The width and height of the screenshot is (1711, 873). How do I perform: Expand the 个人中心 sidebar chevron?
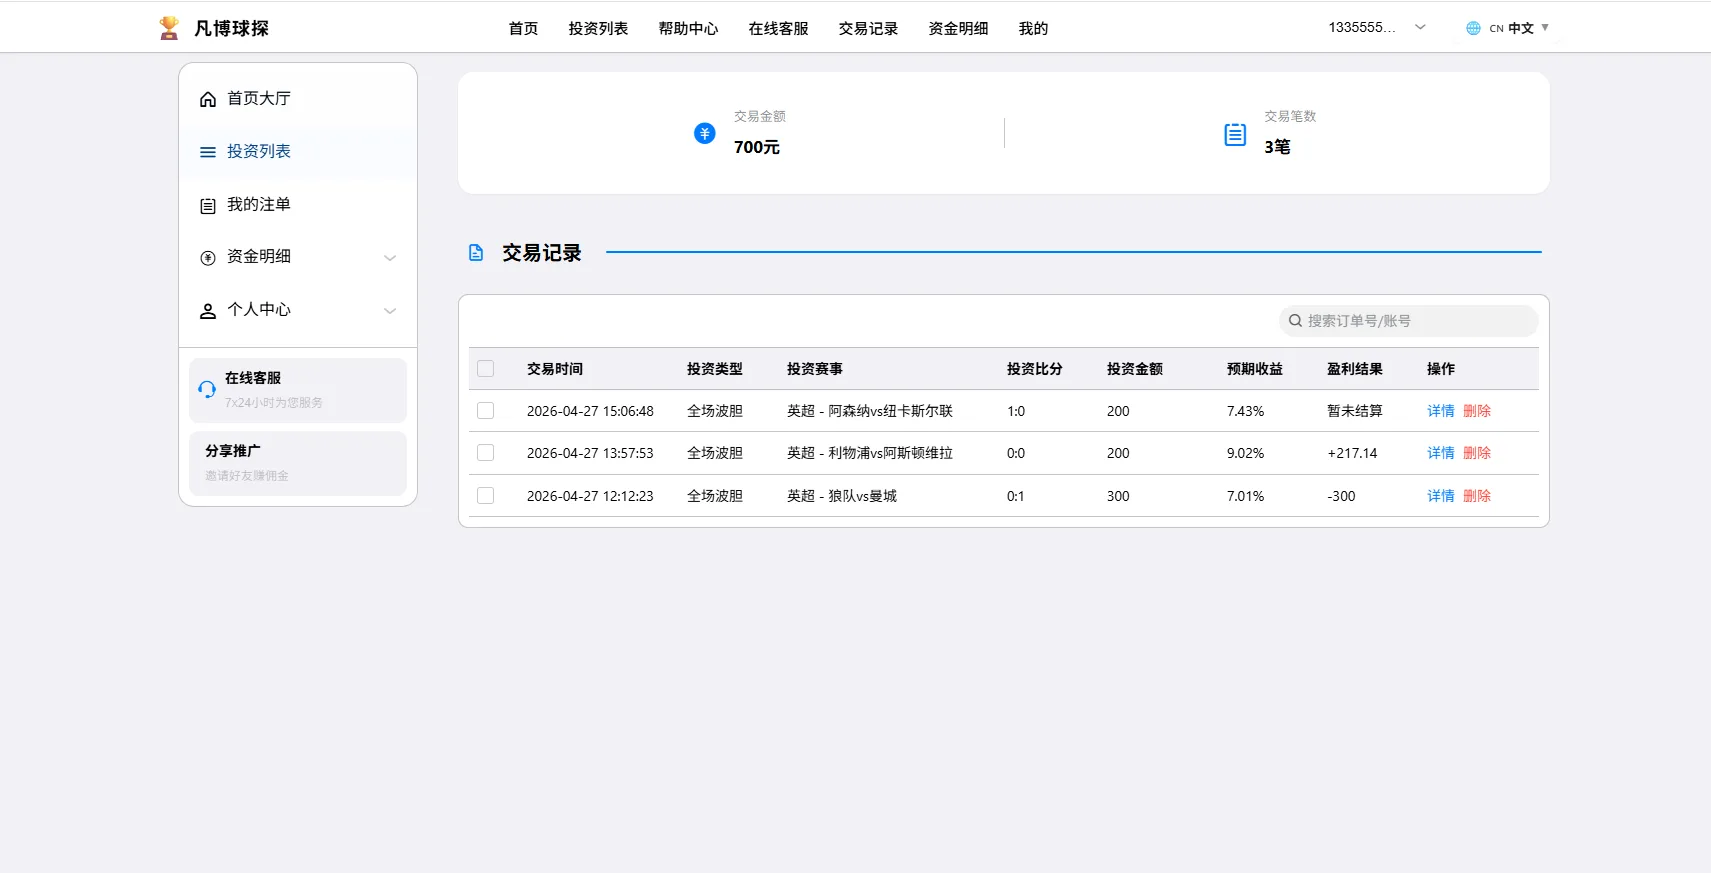click(390, 311)
